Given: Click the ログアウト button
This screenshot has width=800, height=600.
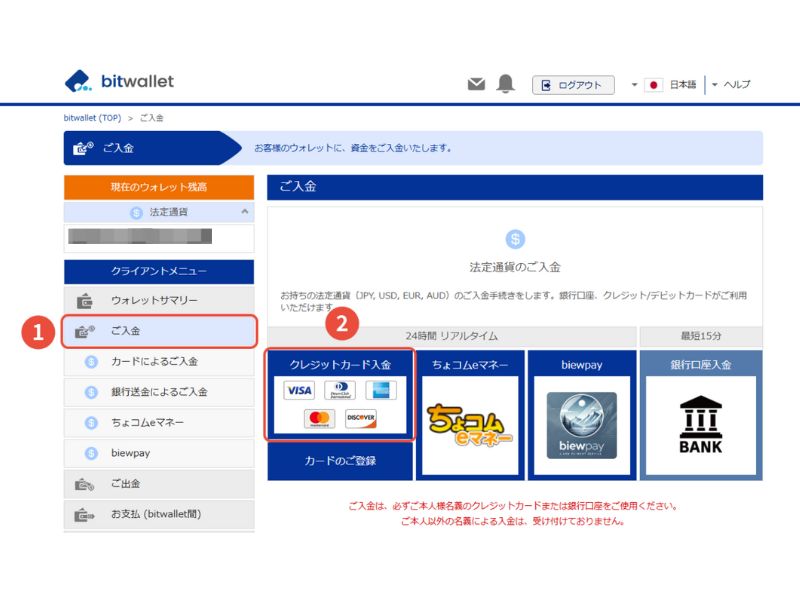Looking at the screenshot, I should click(x=575, y=85).
